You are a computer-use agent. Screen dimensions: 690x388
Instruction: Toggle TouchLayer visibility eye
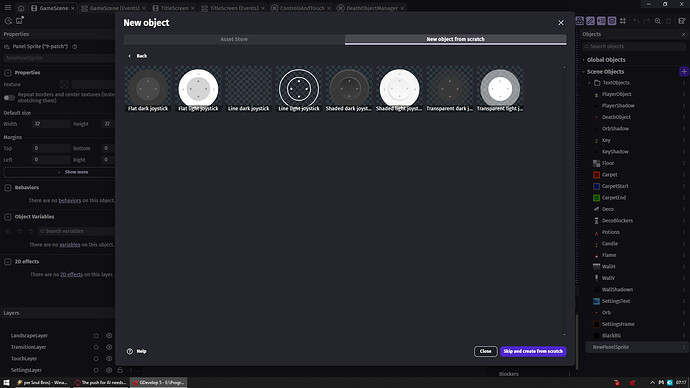click(109, 359)
